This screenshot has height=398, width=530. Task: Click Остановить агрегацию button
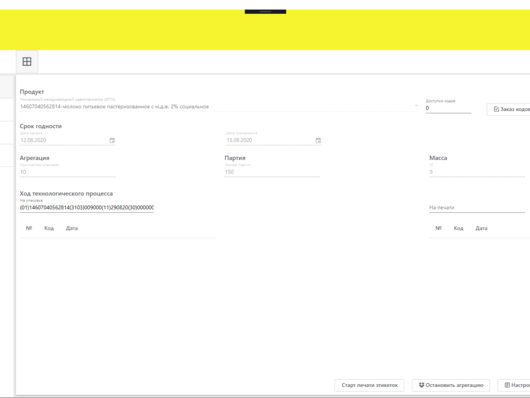point(451,385)
